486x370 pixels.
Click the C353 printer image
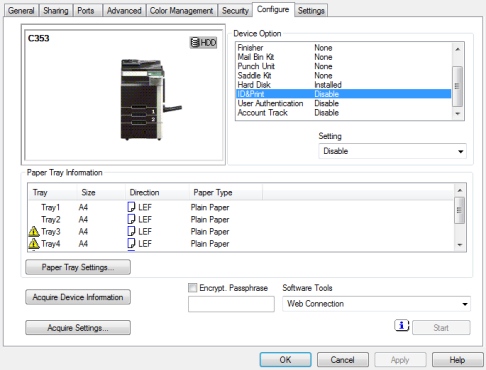point(151,100)
